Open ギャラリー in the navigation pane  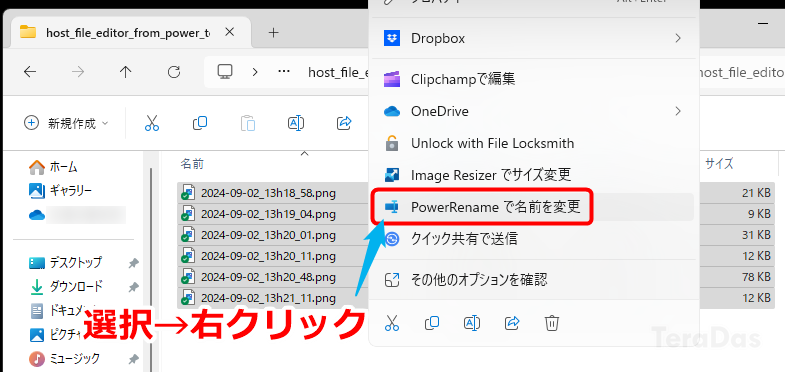pos(61,191)
